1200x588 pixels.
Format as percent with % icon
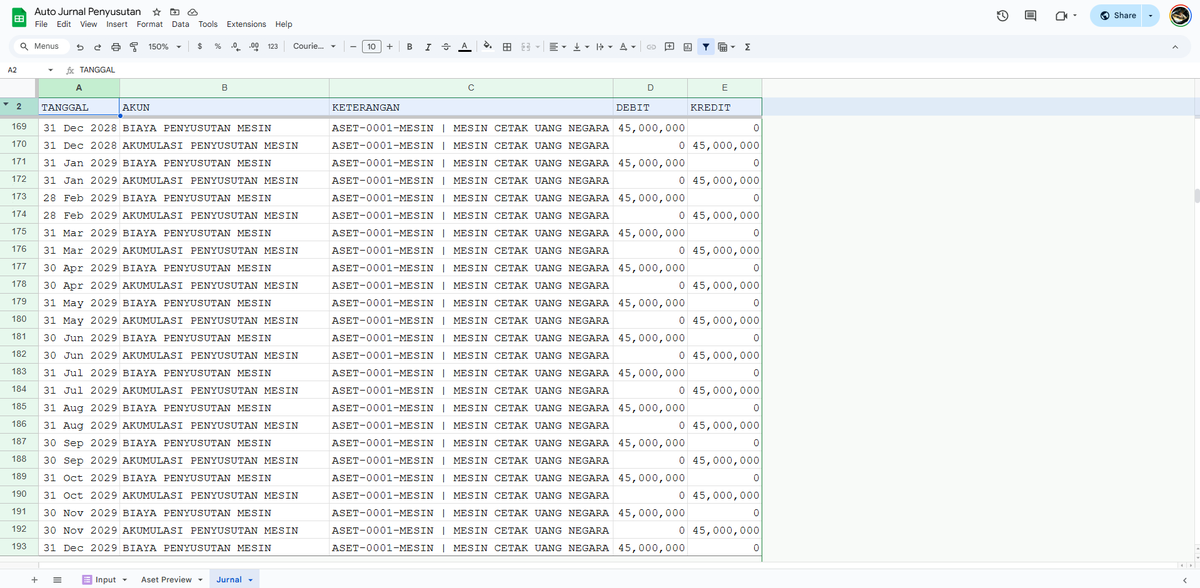(x=218, y=46)
